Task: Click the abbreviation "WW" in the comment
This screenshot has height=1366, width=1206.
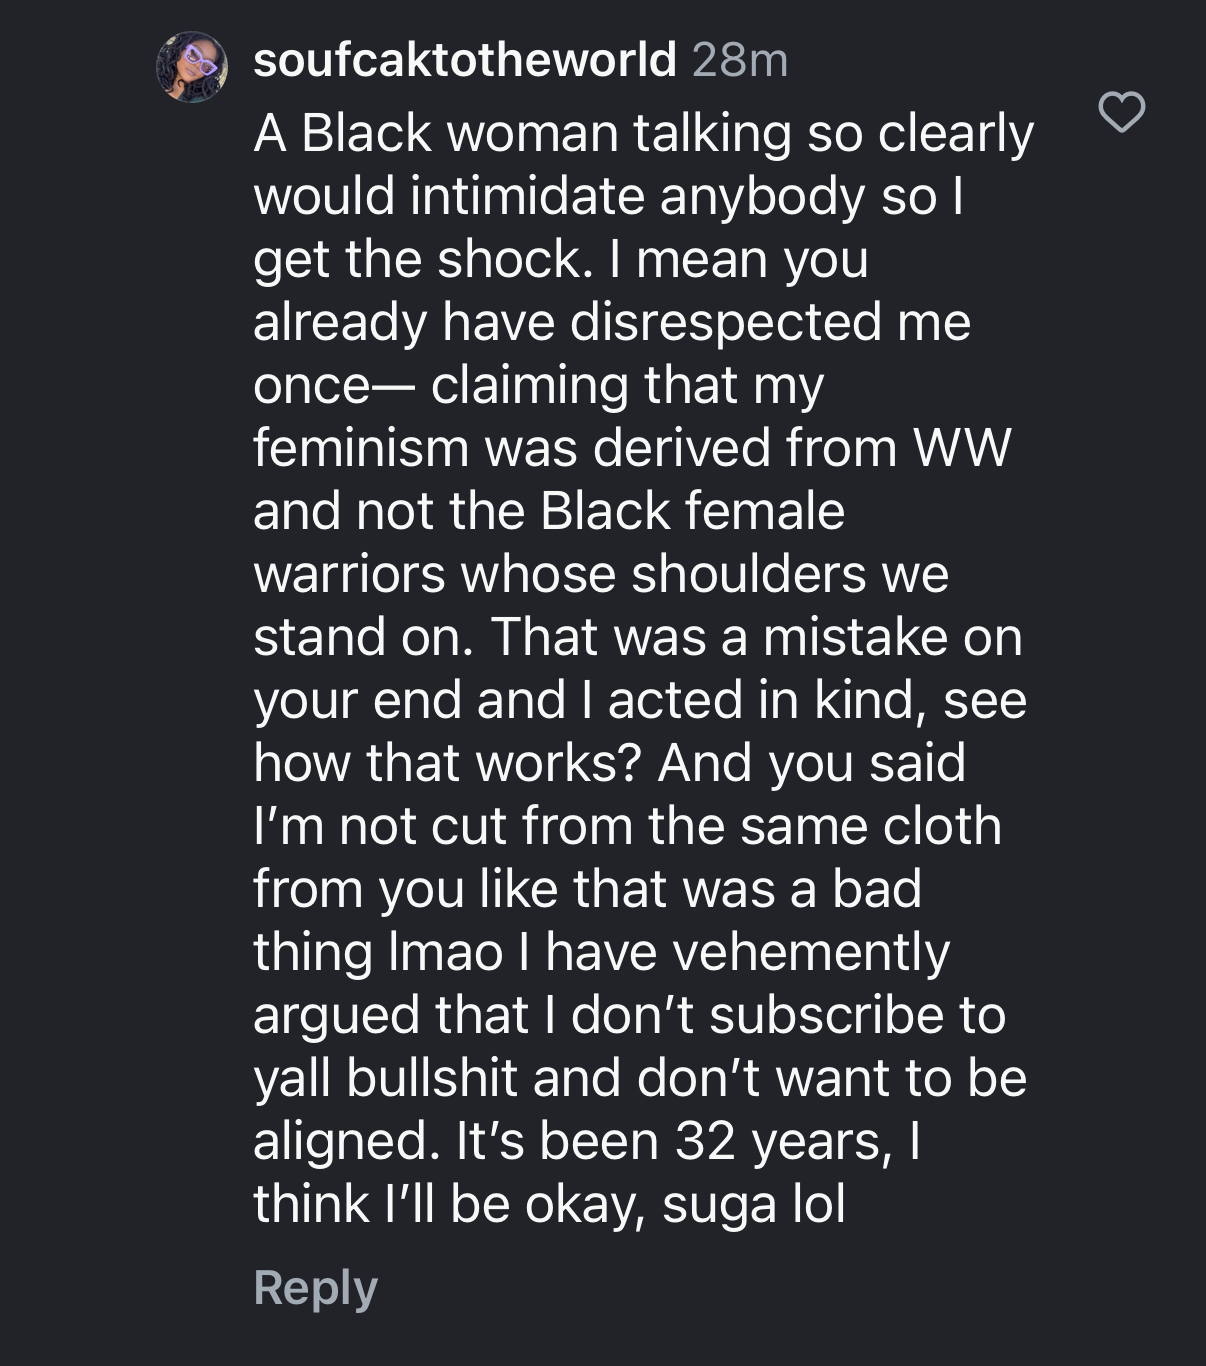Action: (x=961, y=447)
